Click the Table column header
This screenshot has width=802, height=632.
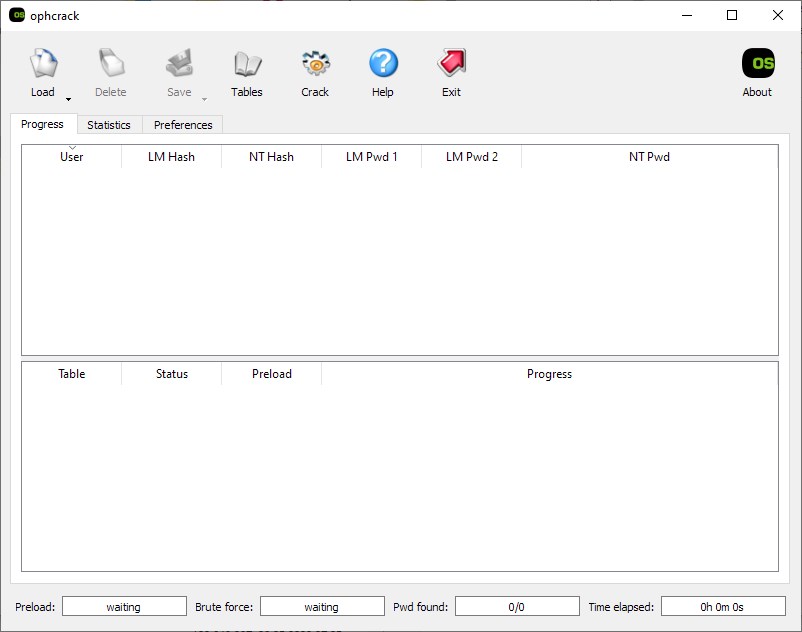pos(72,374)
